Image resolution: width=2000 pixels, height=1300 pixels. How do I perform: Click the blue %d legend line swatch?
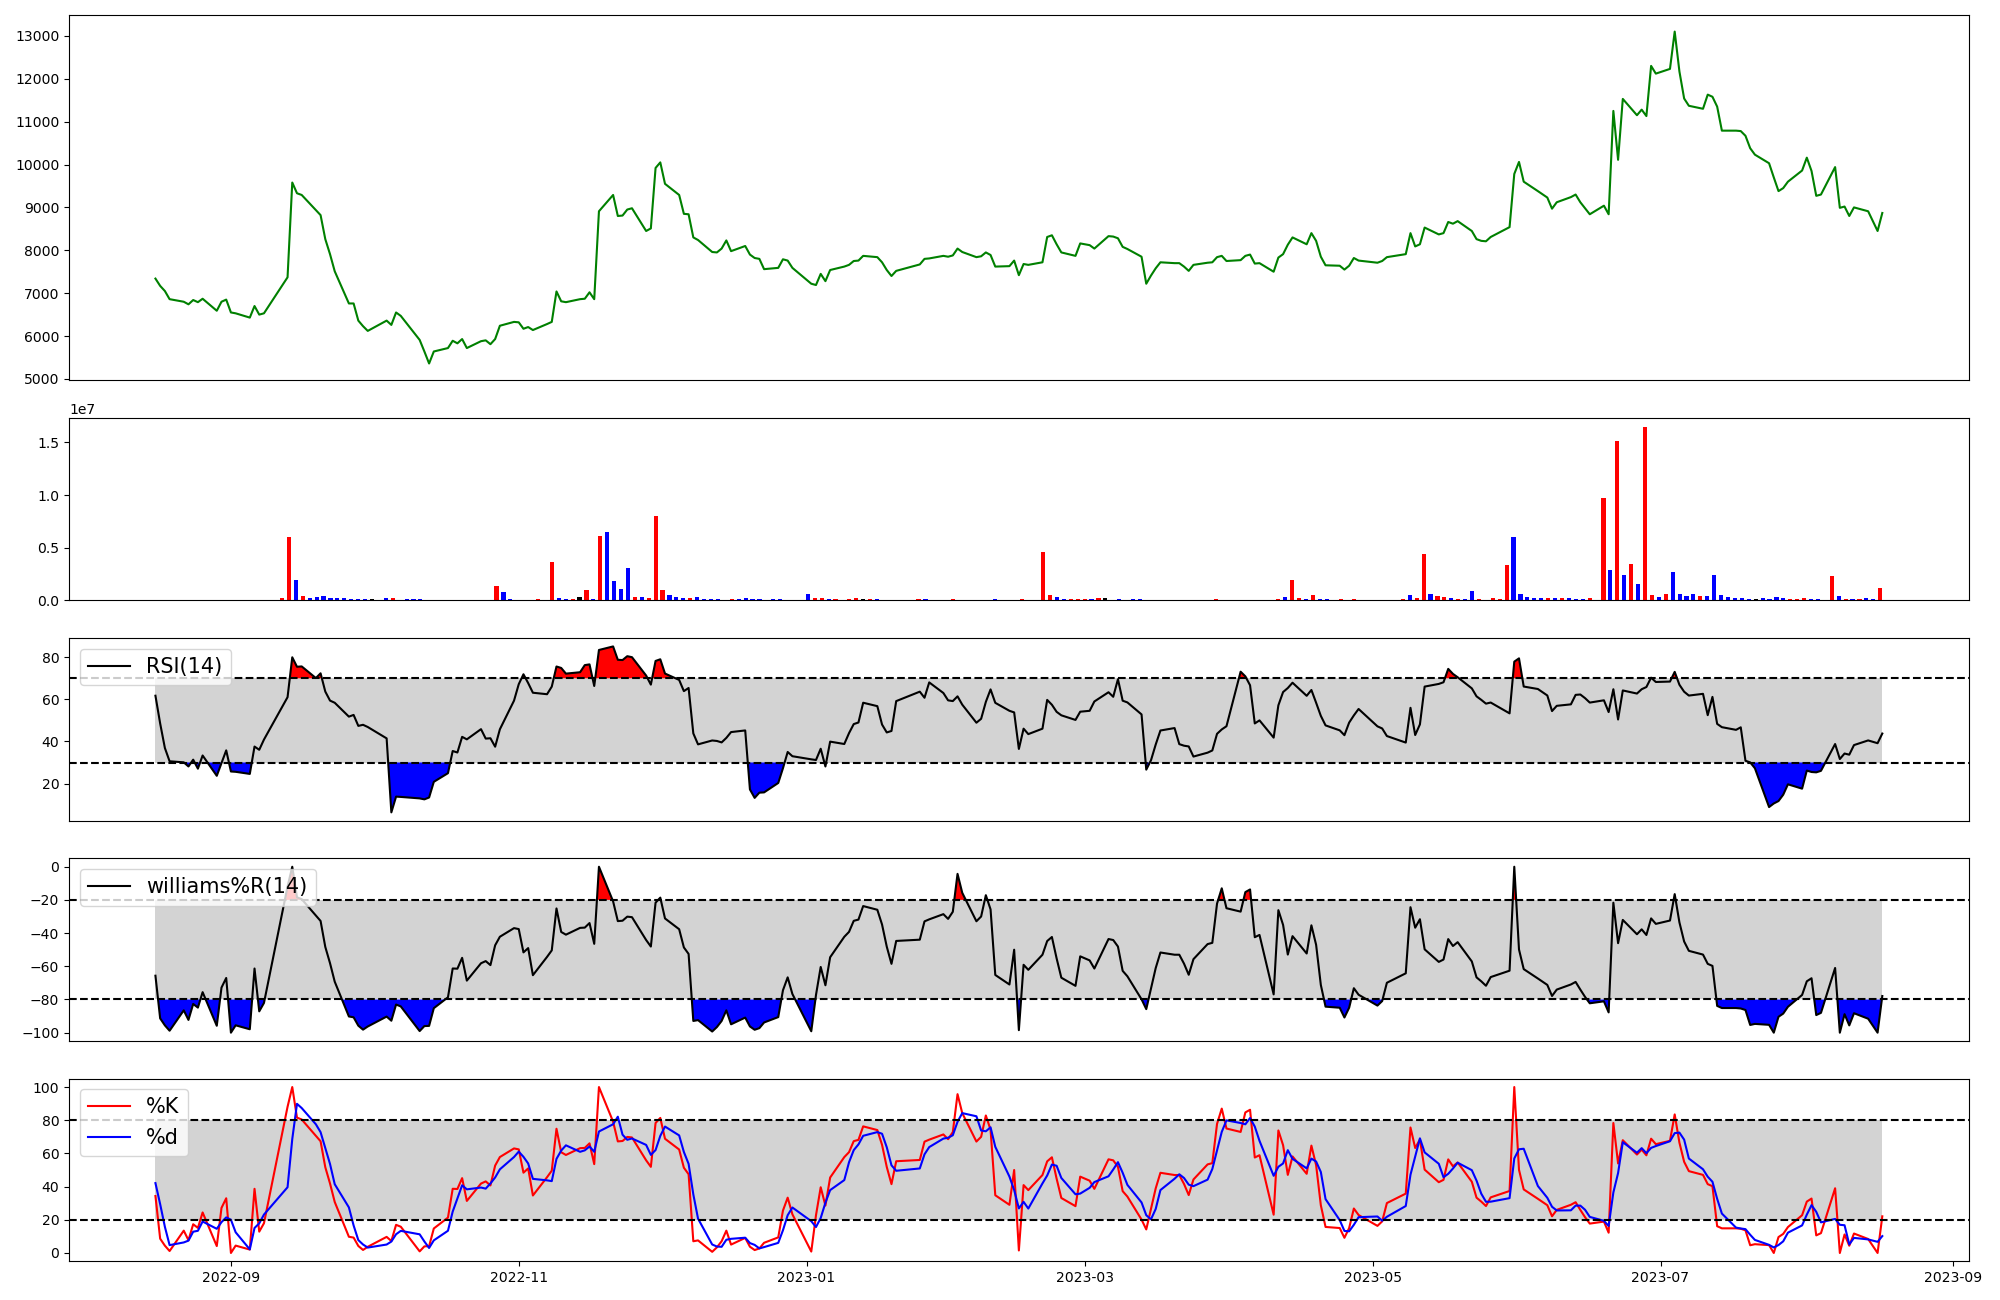click(x=110, y=1137)
